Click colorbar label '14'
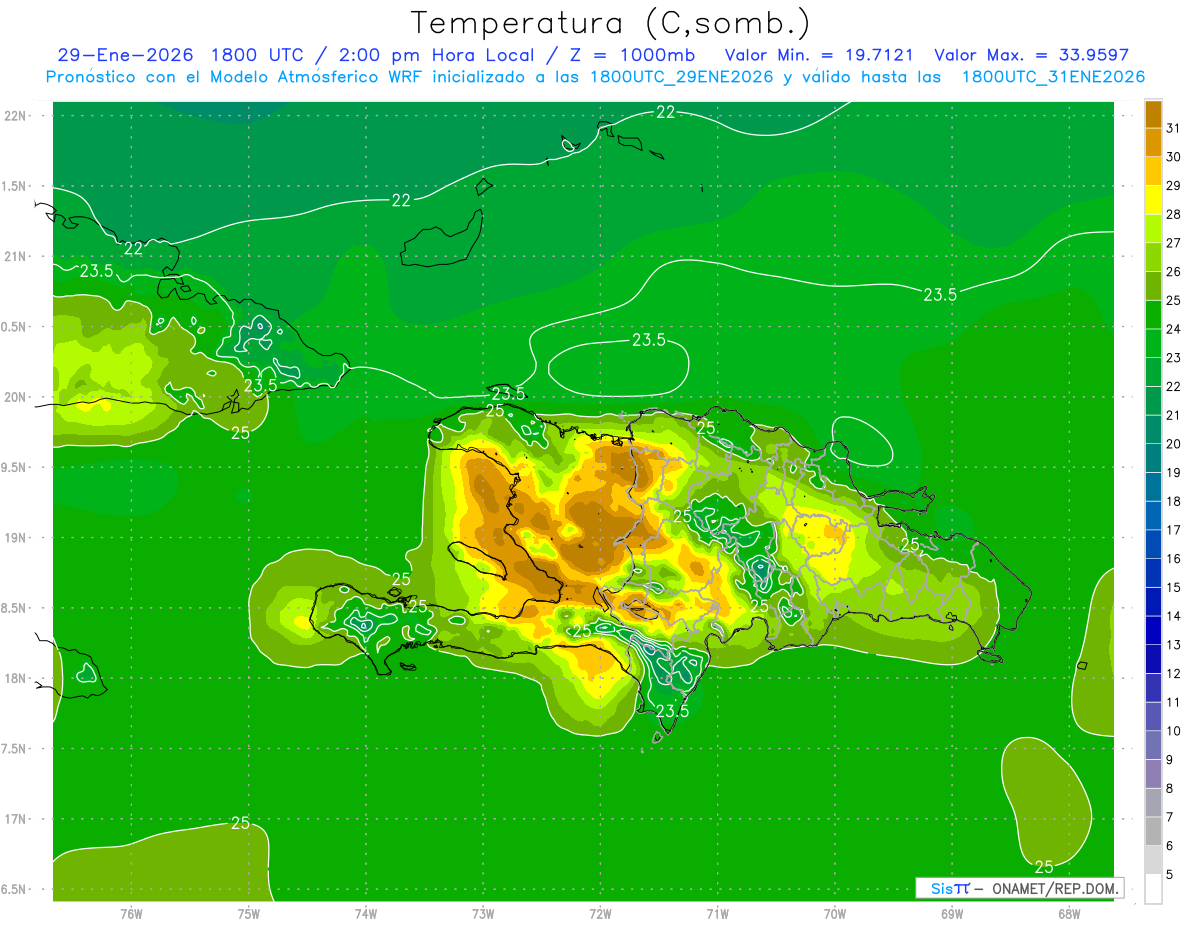The image size is (1200, 927). (x=1173, y=616)
